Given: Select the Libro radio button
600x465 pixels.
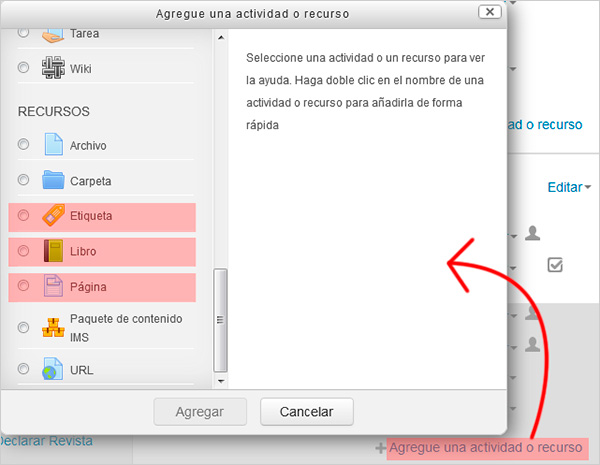Looking at the screenshot, I should tap(24, 251).
